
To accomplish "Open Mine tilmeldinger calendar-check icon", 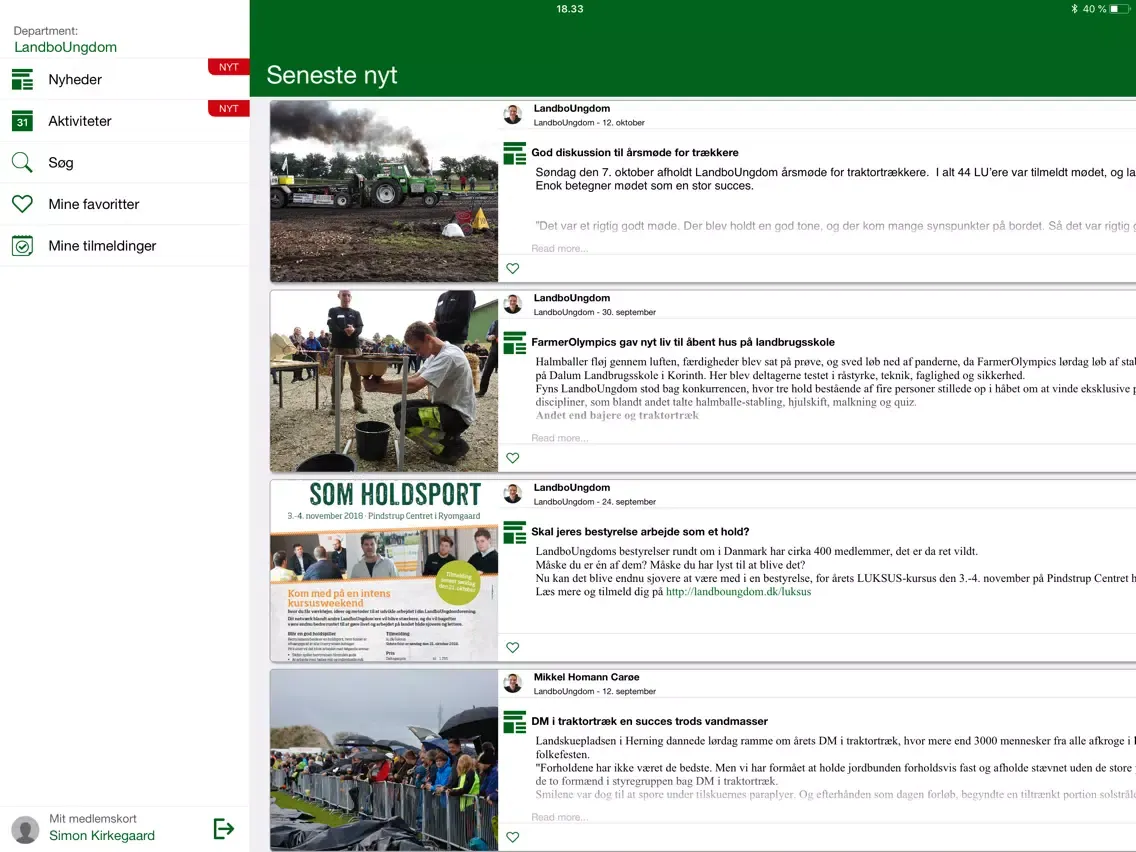I will [22, 246].
